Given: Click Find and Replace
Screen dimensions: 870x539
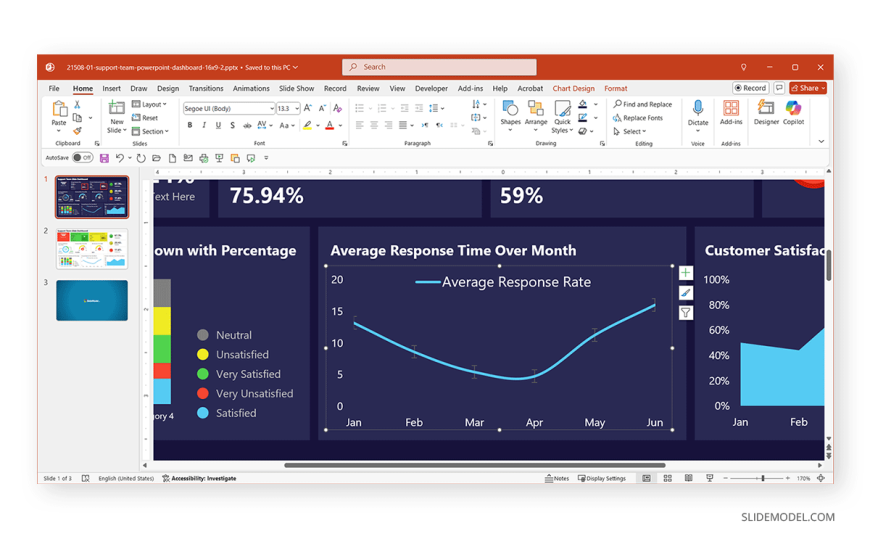Looking at the screenshot, I should (643, 104).
